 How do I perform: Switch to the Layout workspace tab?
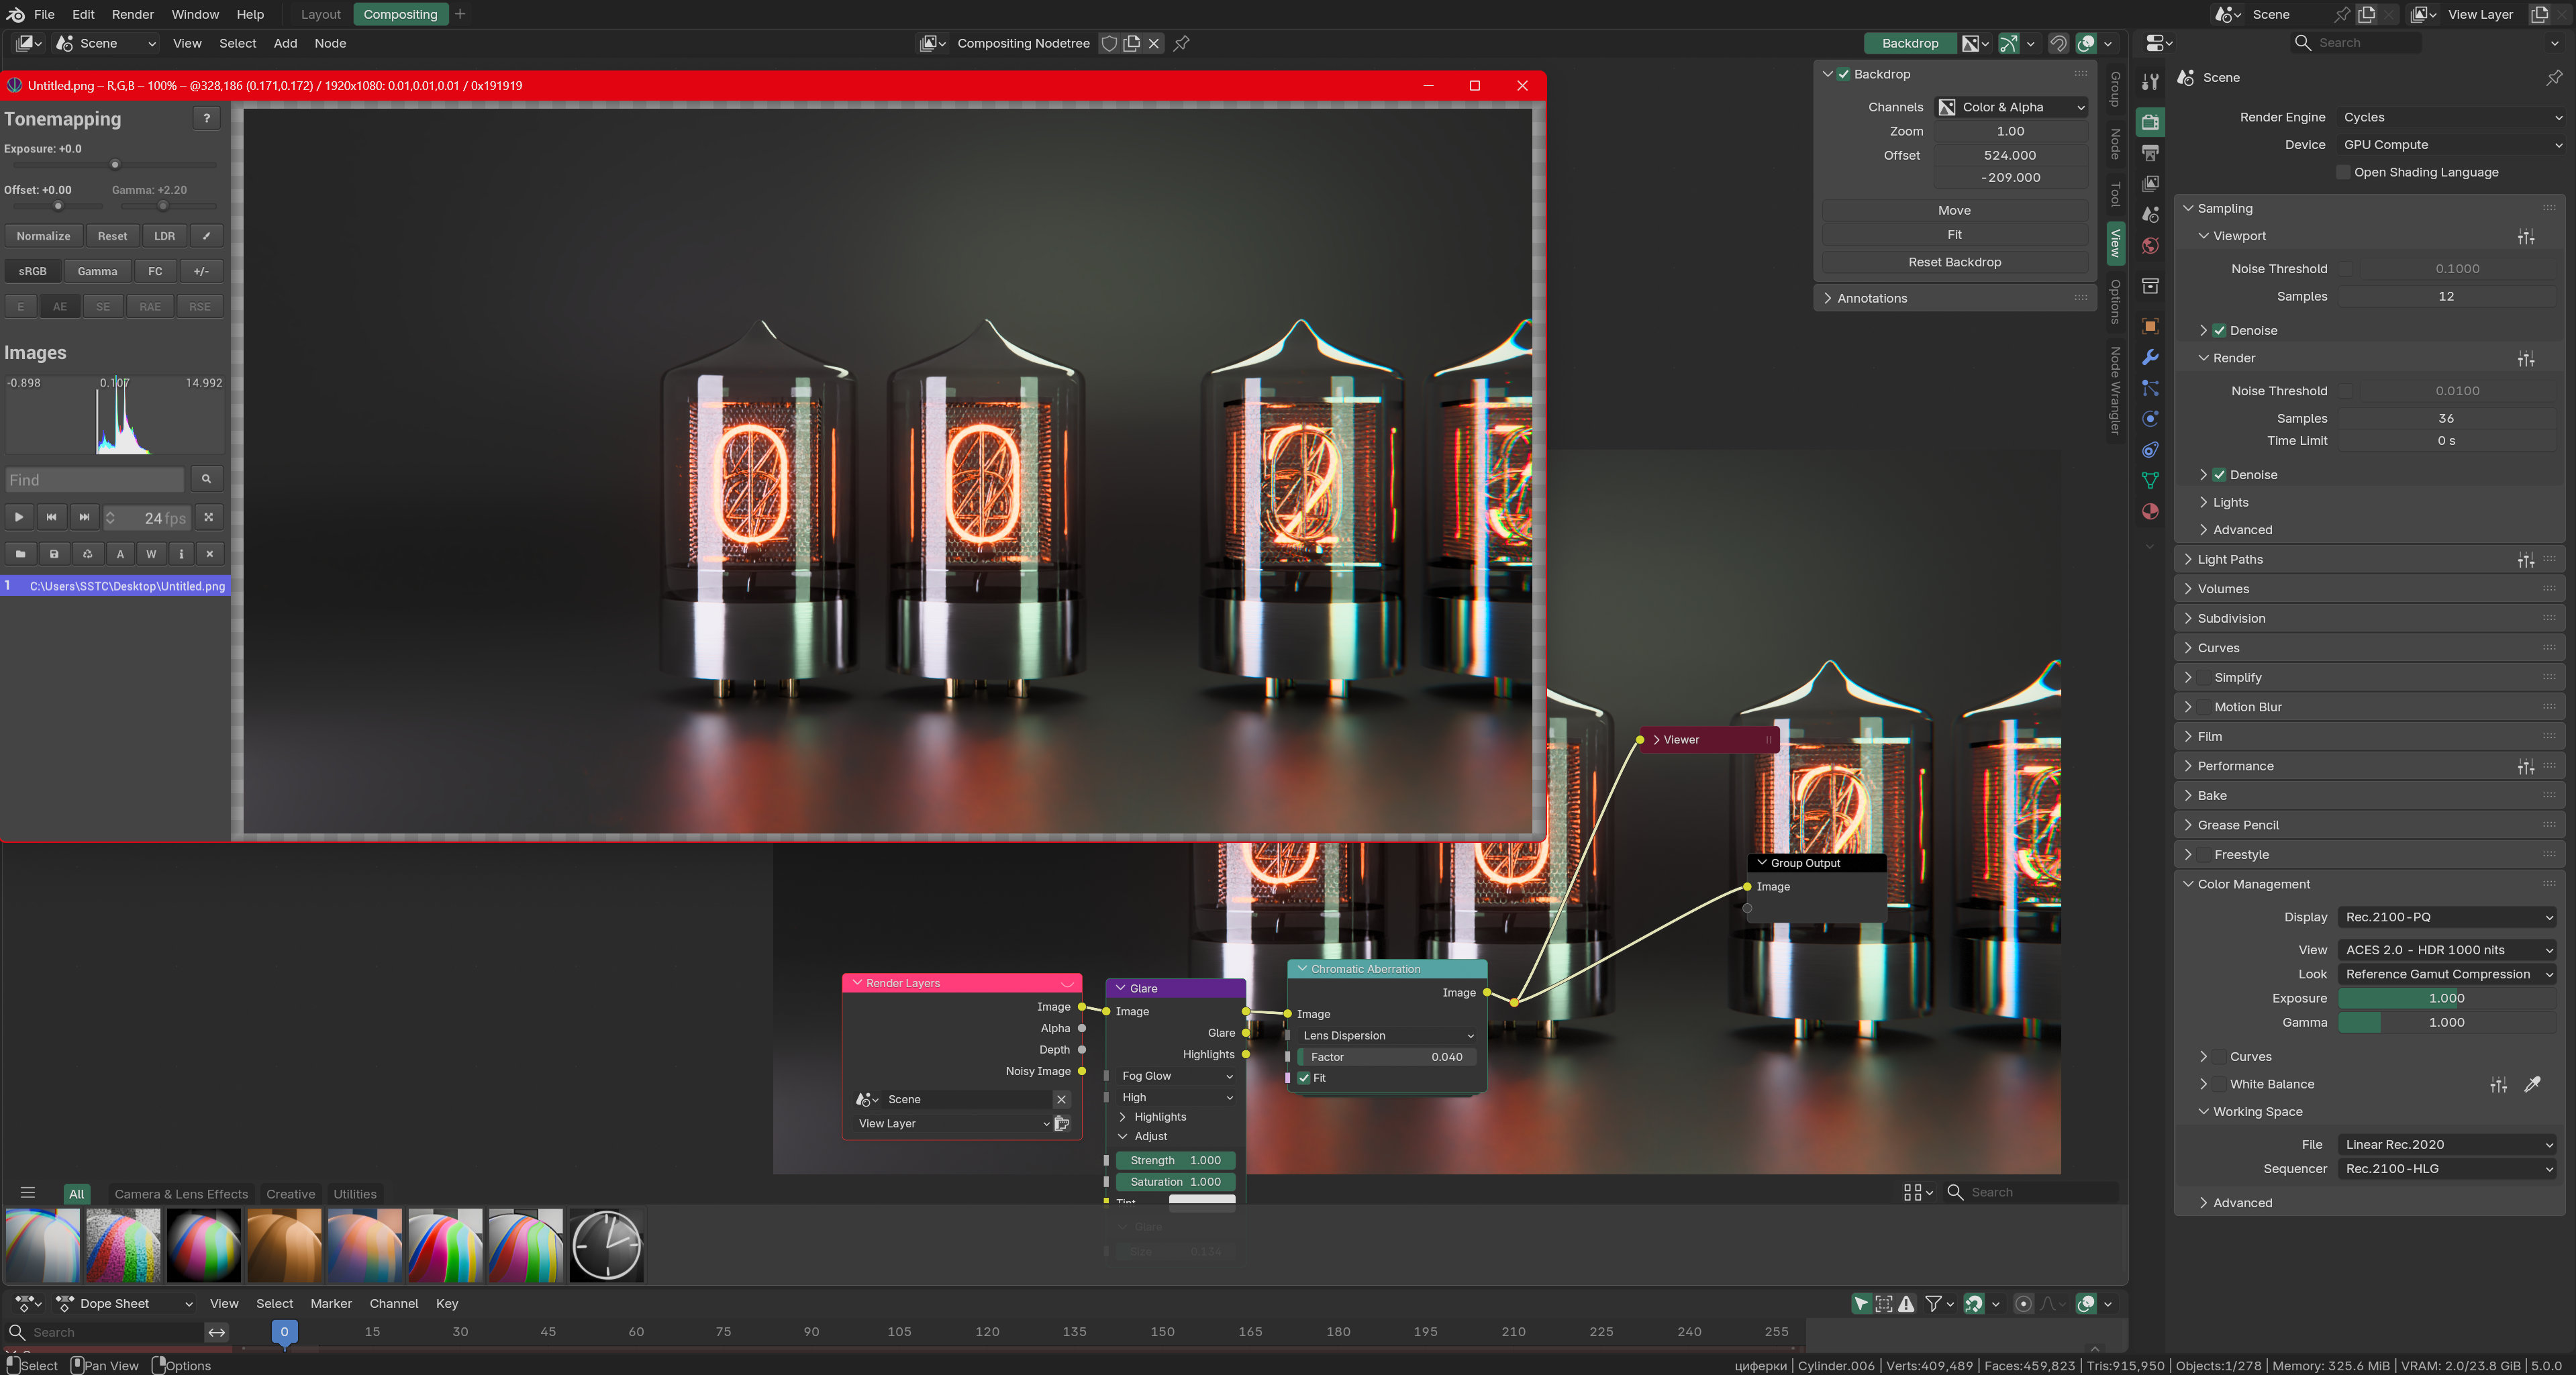(x=320, y=14)
